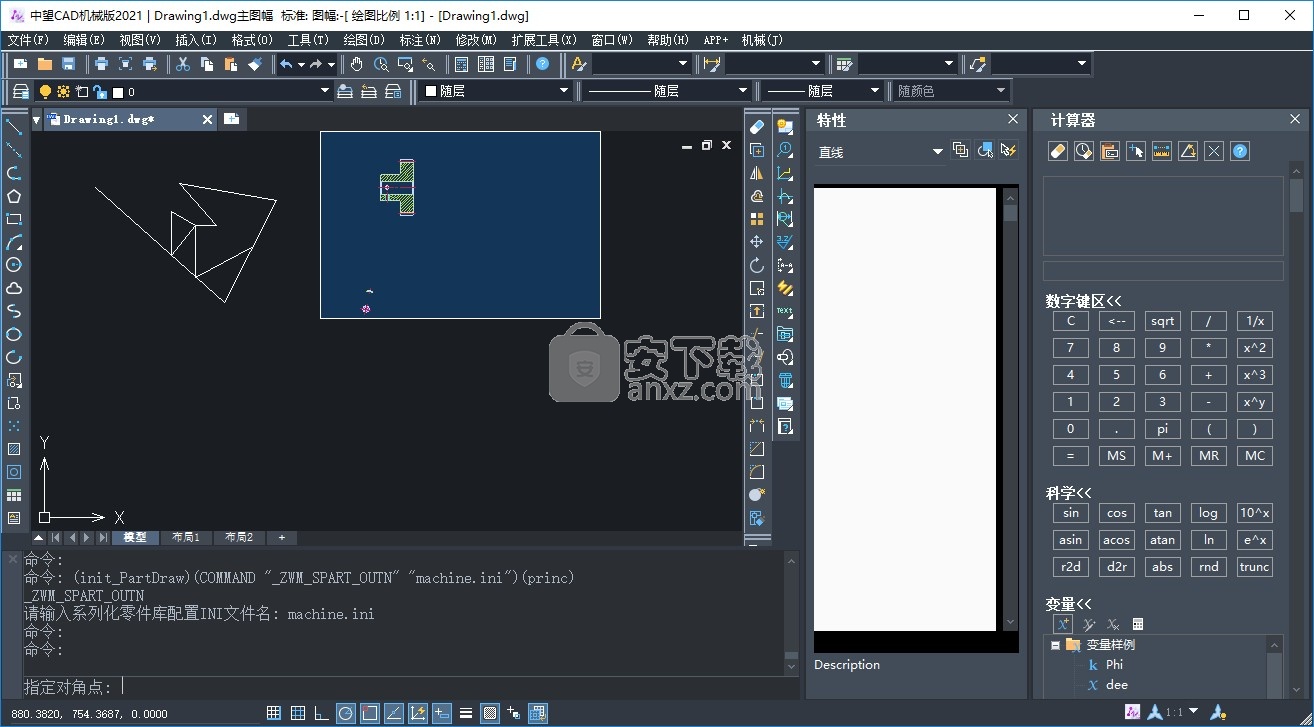
Task: Click the calculator expression input field
Action: click(x=1163, y=271)
